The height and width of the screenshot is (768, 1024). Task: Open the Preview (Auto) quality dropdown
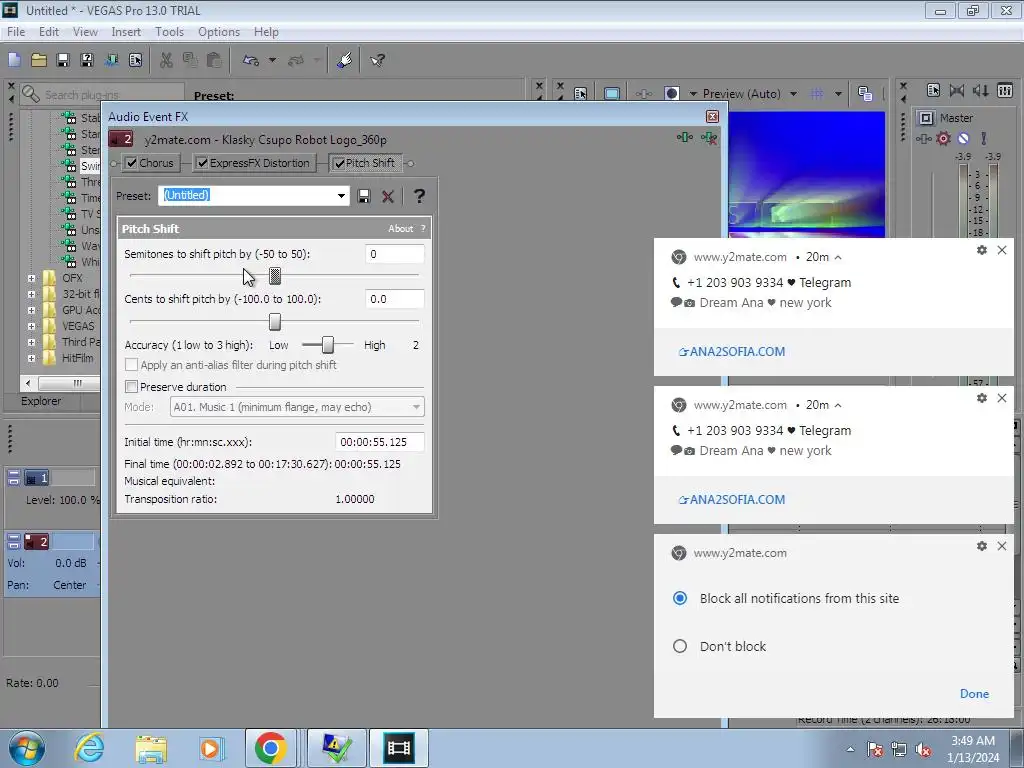[793, 94]
